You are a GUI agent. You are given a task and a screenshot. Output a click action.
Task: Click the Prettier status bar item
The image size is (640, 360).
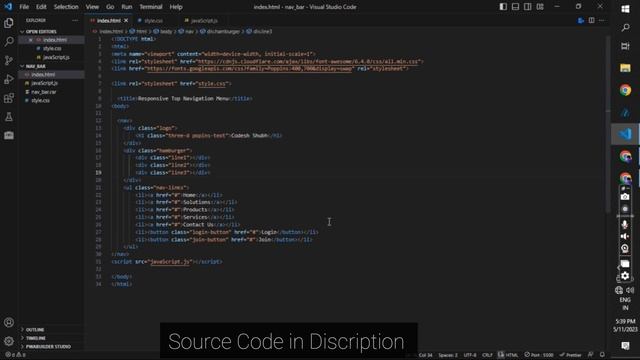coord(570,355)
